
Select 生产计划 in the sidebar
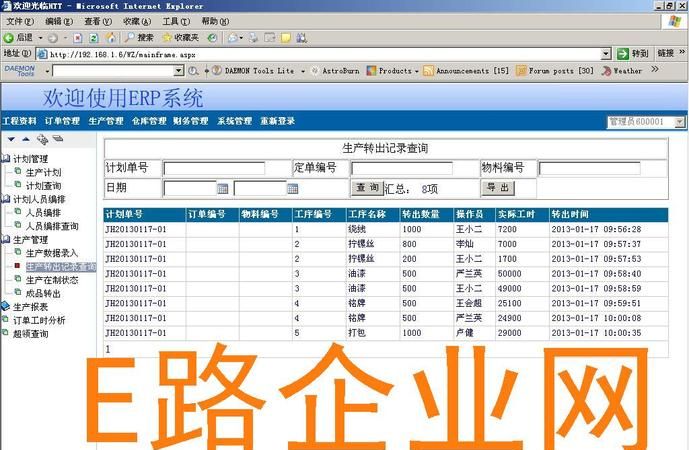[44, 172]
